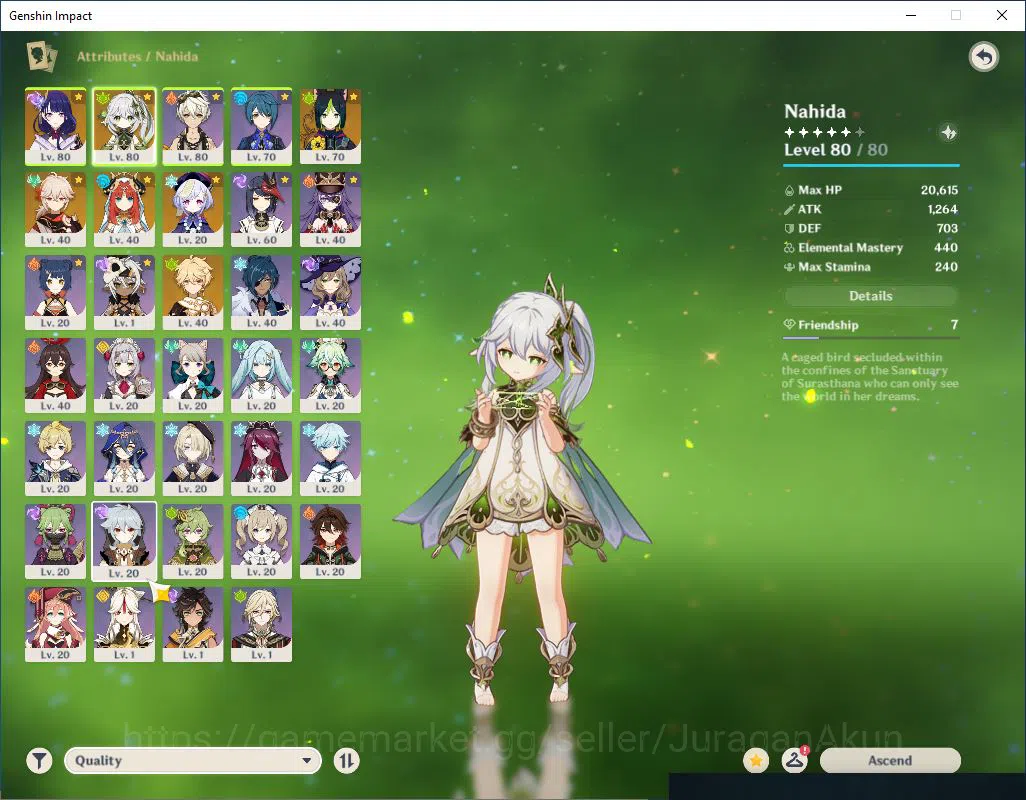
Task: Select Kuki Shinobu's masked portrait
Action: coord(56,542)
